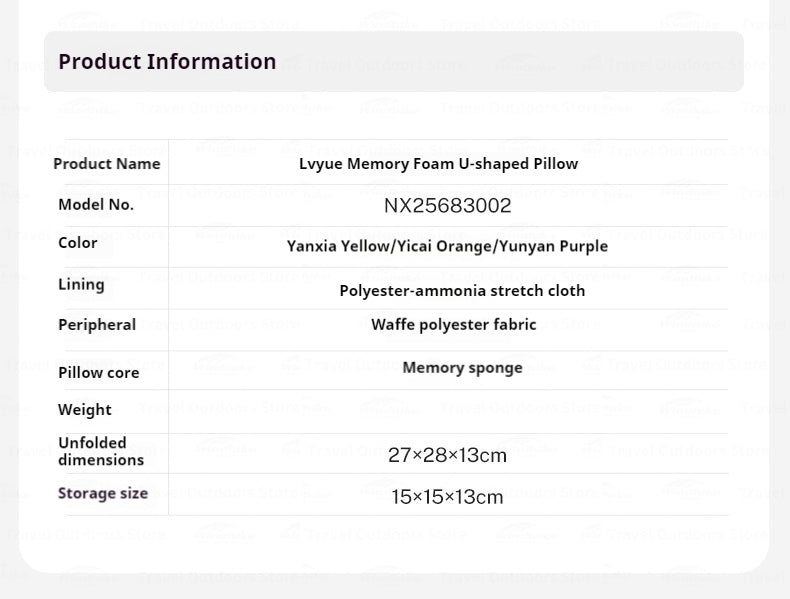
Task: Select the Pillow core row label
Action: (98, 372)
